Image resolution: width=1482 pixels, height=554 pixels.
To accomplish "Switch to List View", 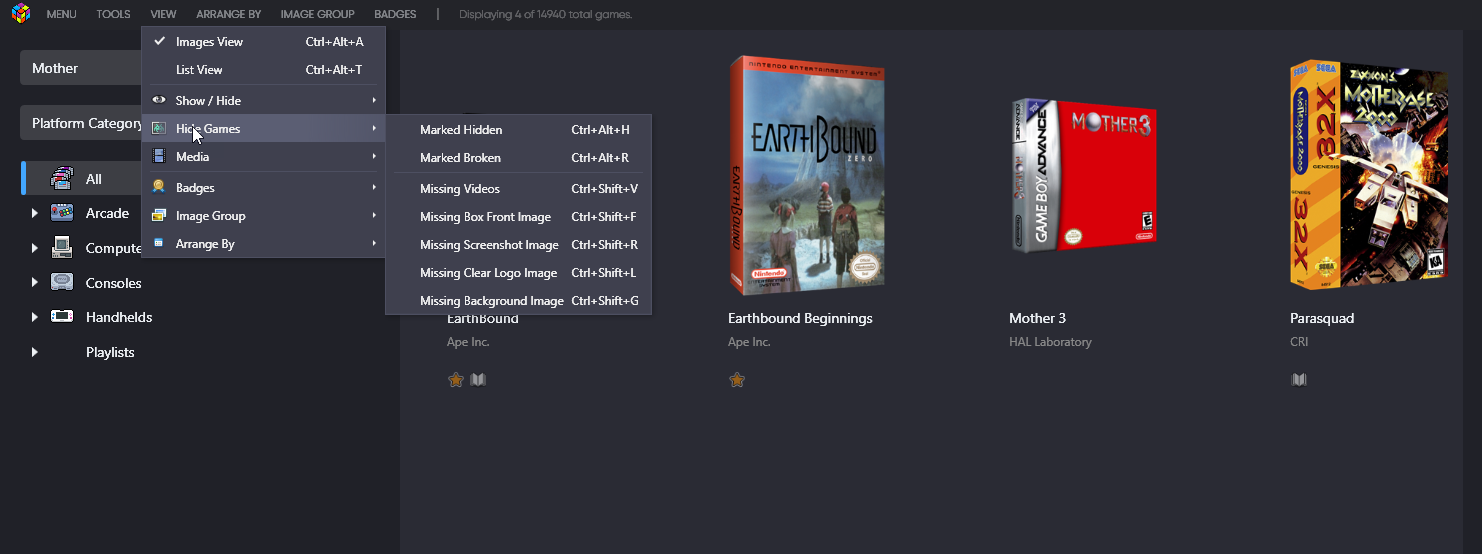I will click(263, 70).
